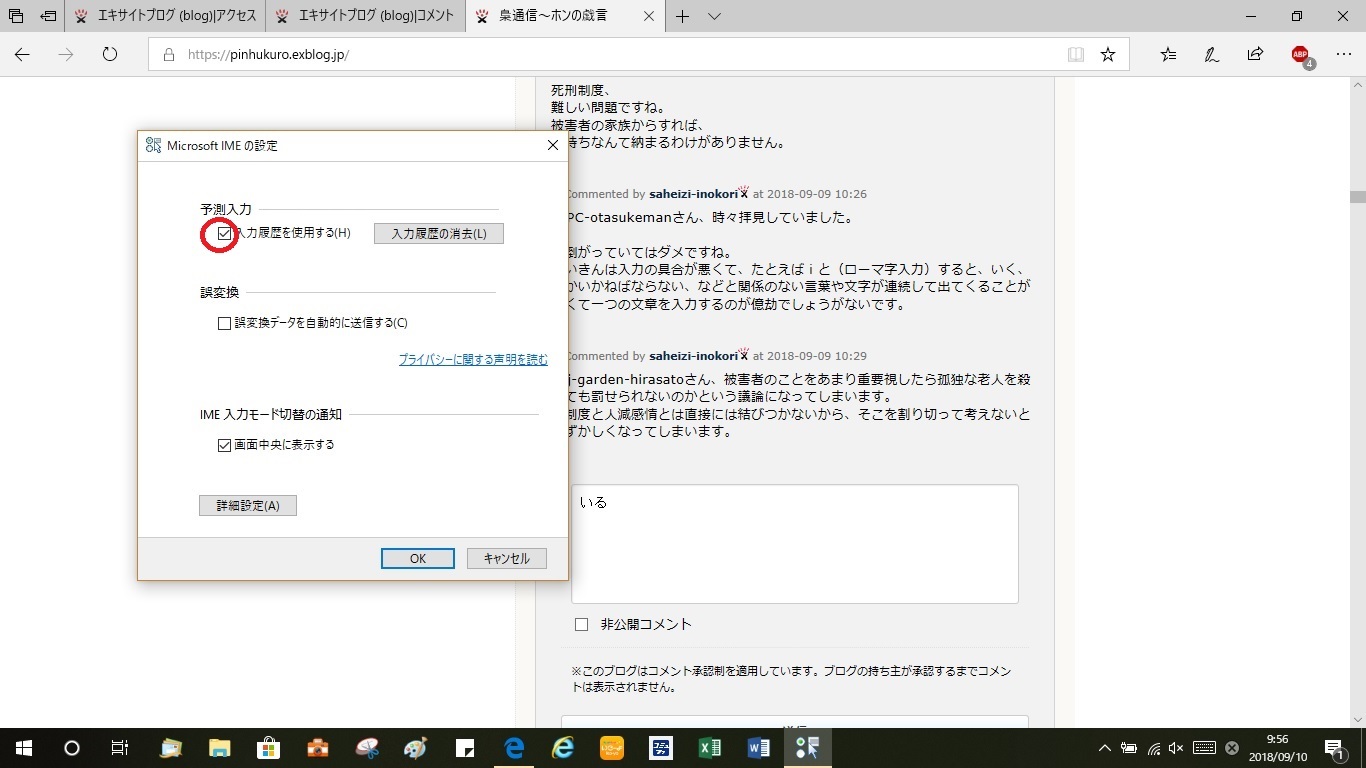Add page to favorites star
The width and height of the screenshot is (1366, 768).
point(1108,55)
